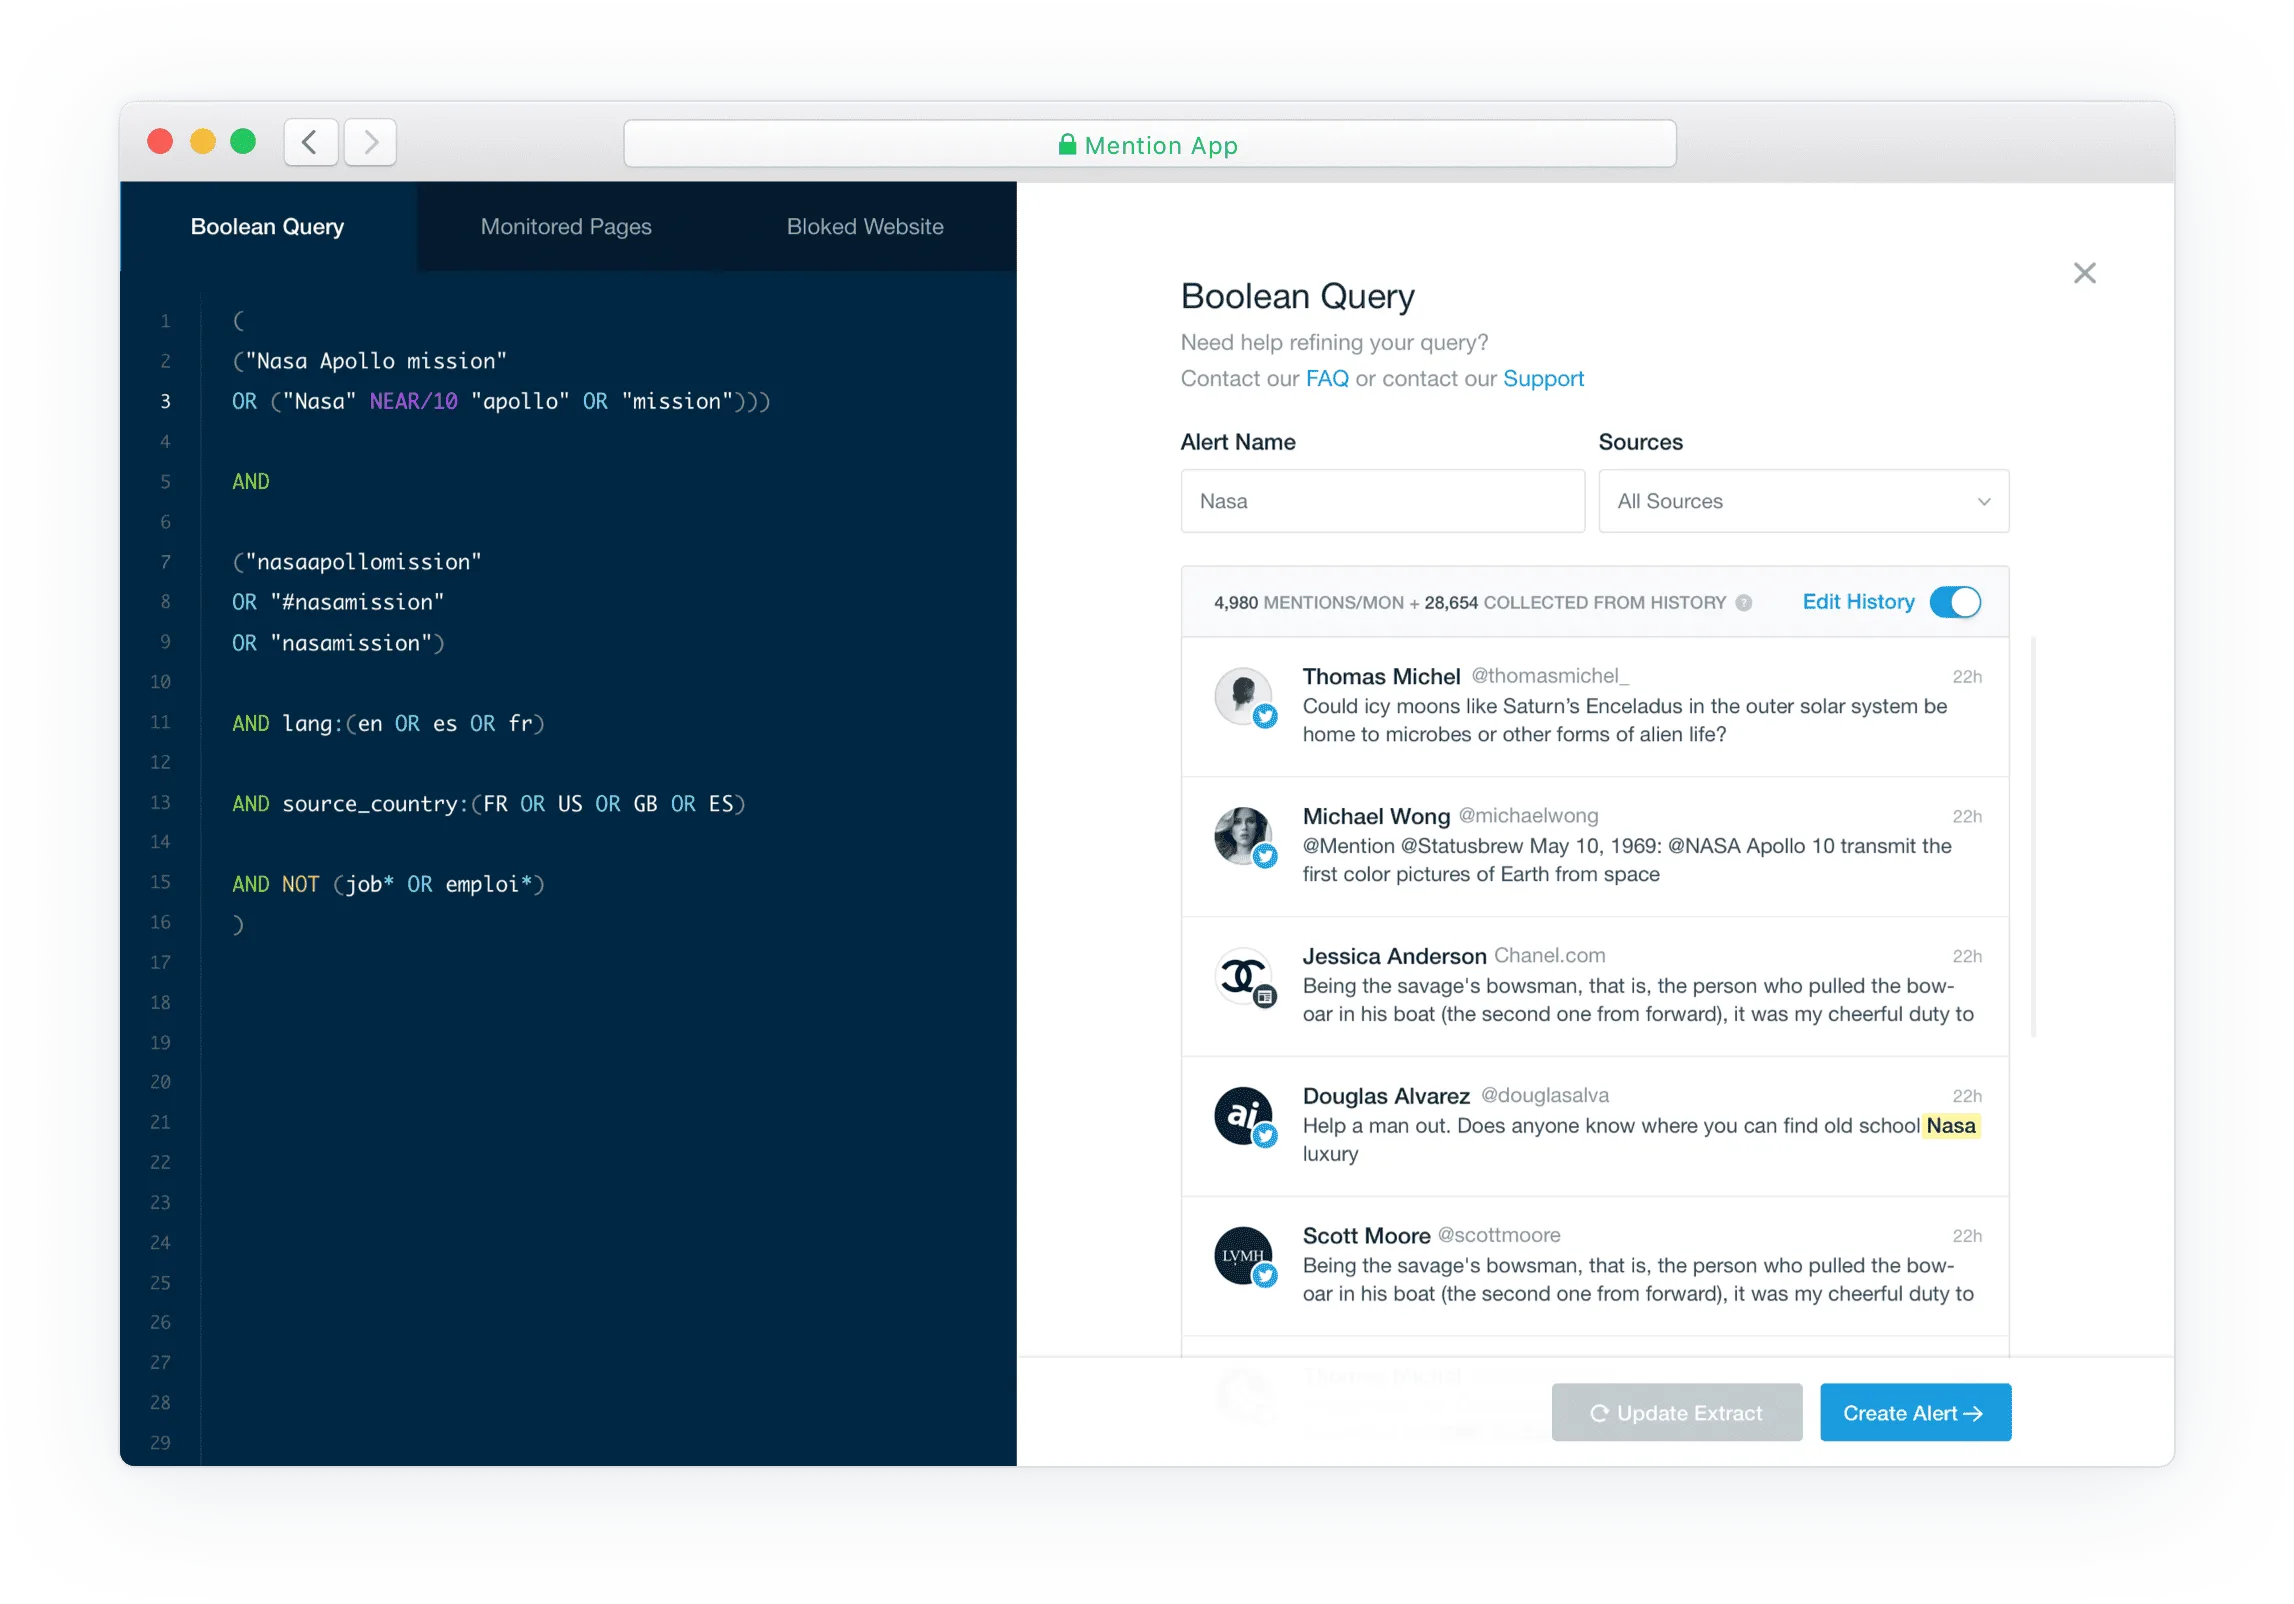Open the FAQ link
The height and width of the screenshot is (1604, 2294).
coord(1327,379)
